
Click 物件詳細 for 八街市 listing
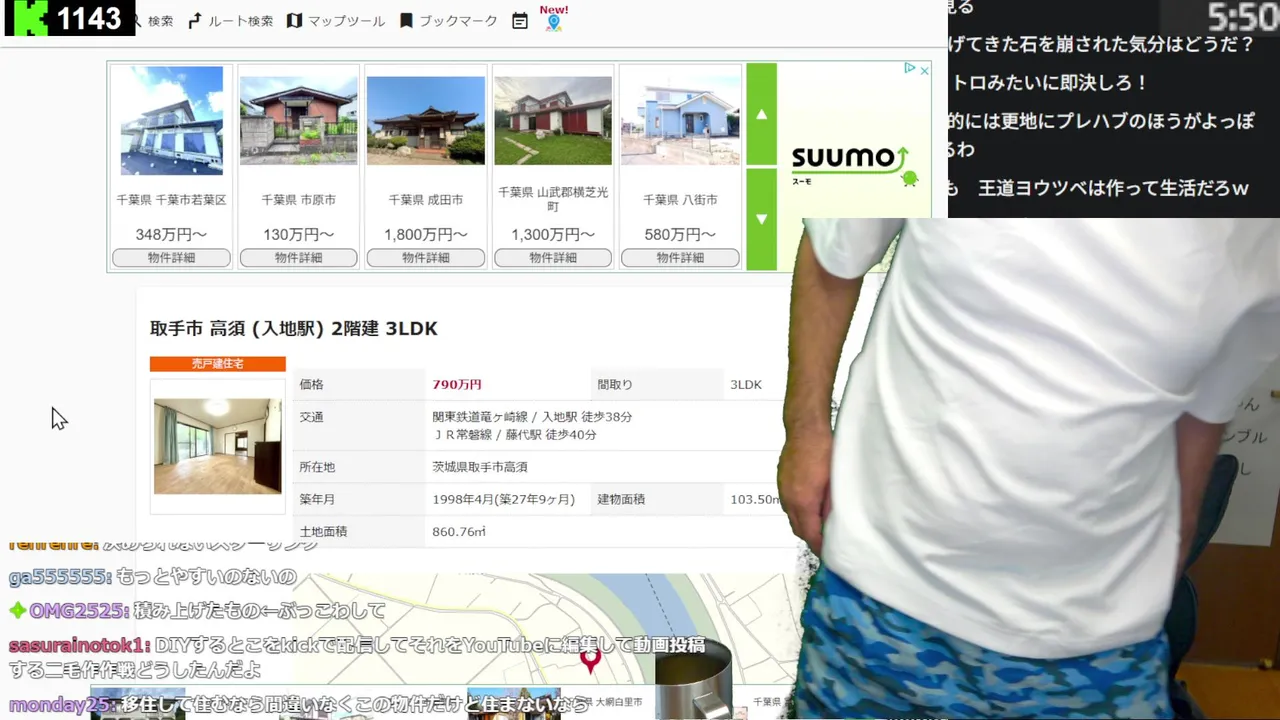[x=680, y=258]
